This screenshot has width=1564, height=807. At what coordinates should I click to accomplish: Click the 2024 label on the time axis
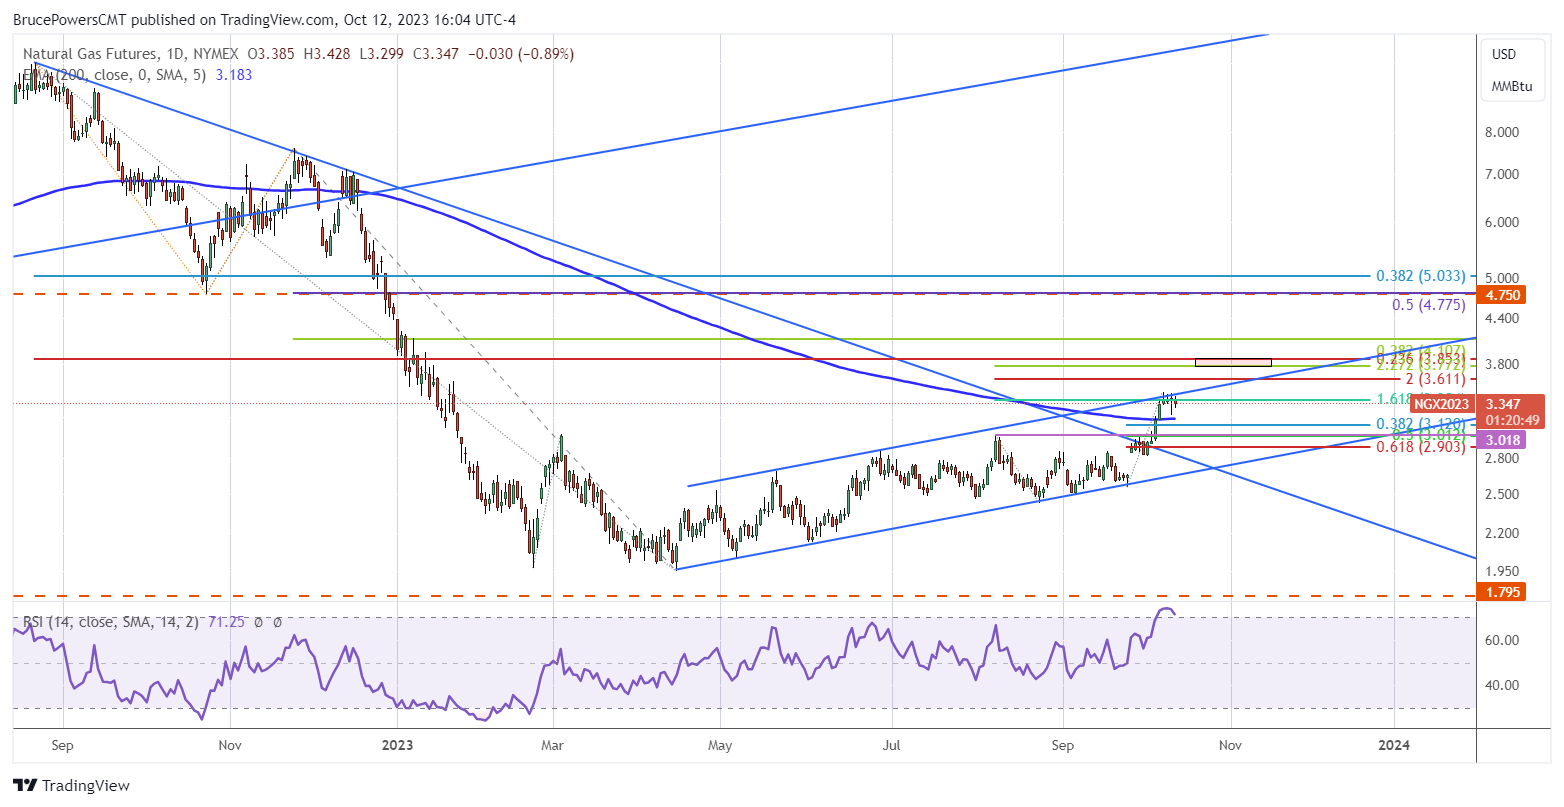click(1393, 746)
